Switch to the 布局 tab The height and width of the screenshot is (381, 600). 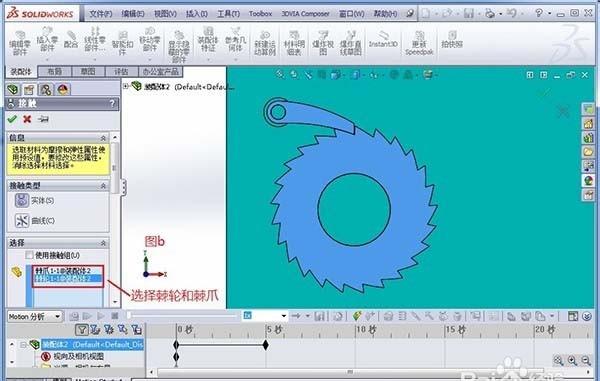pyautogui.click(x=54, y=72)
